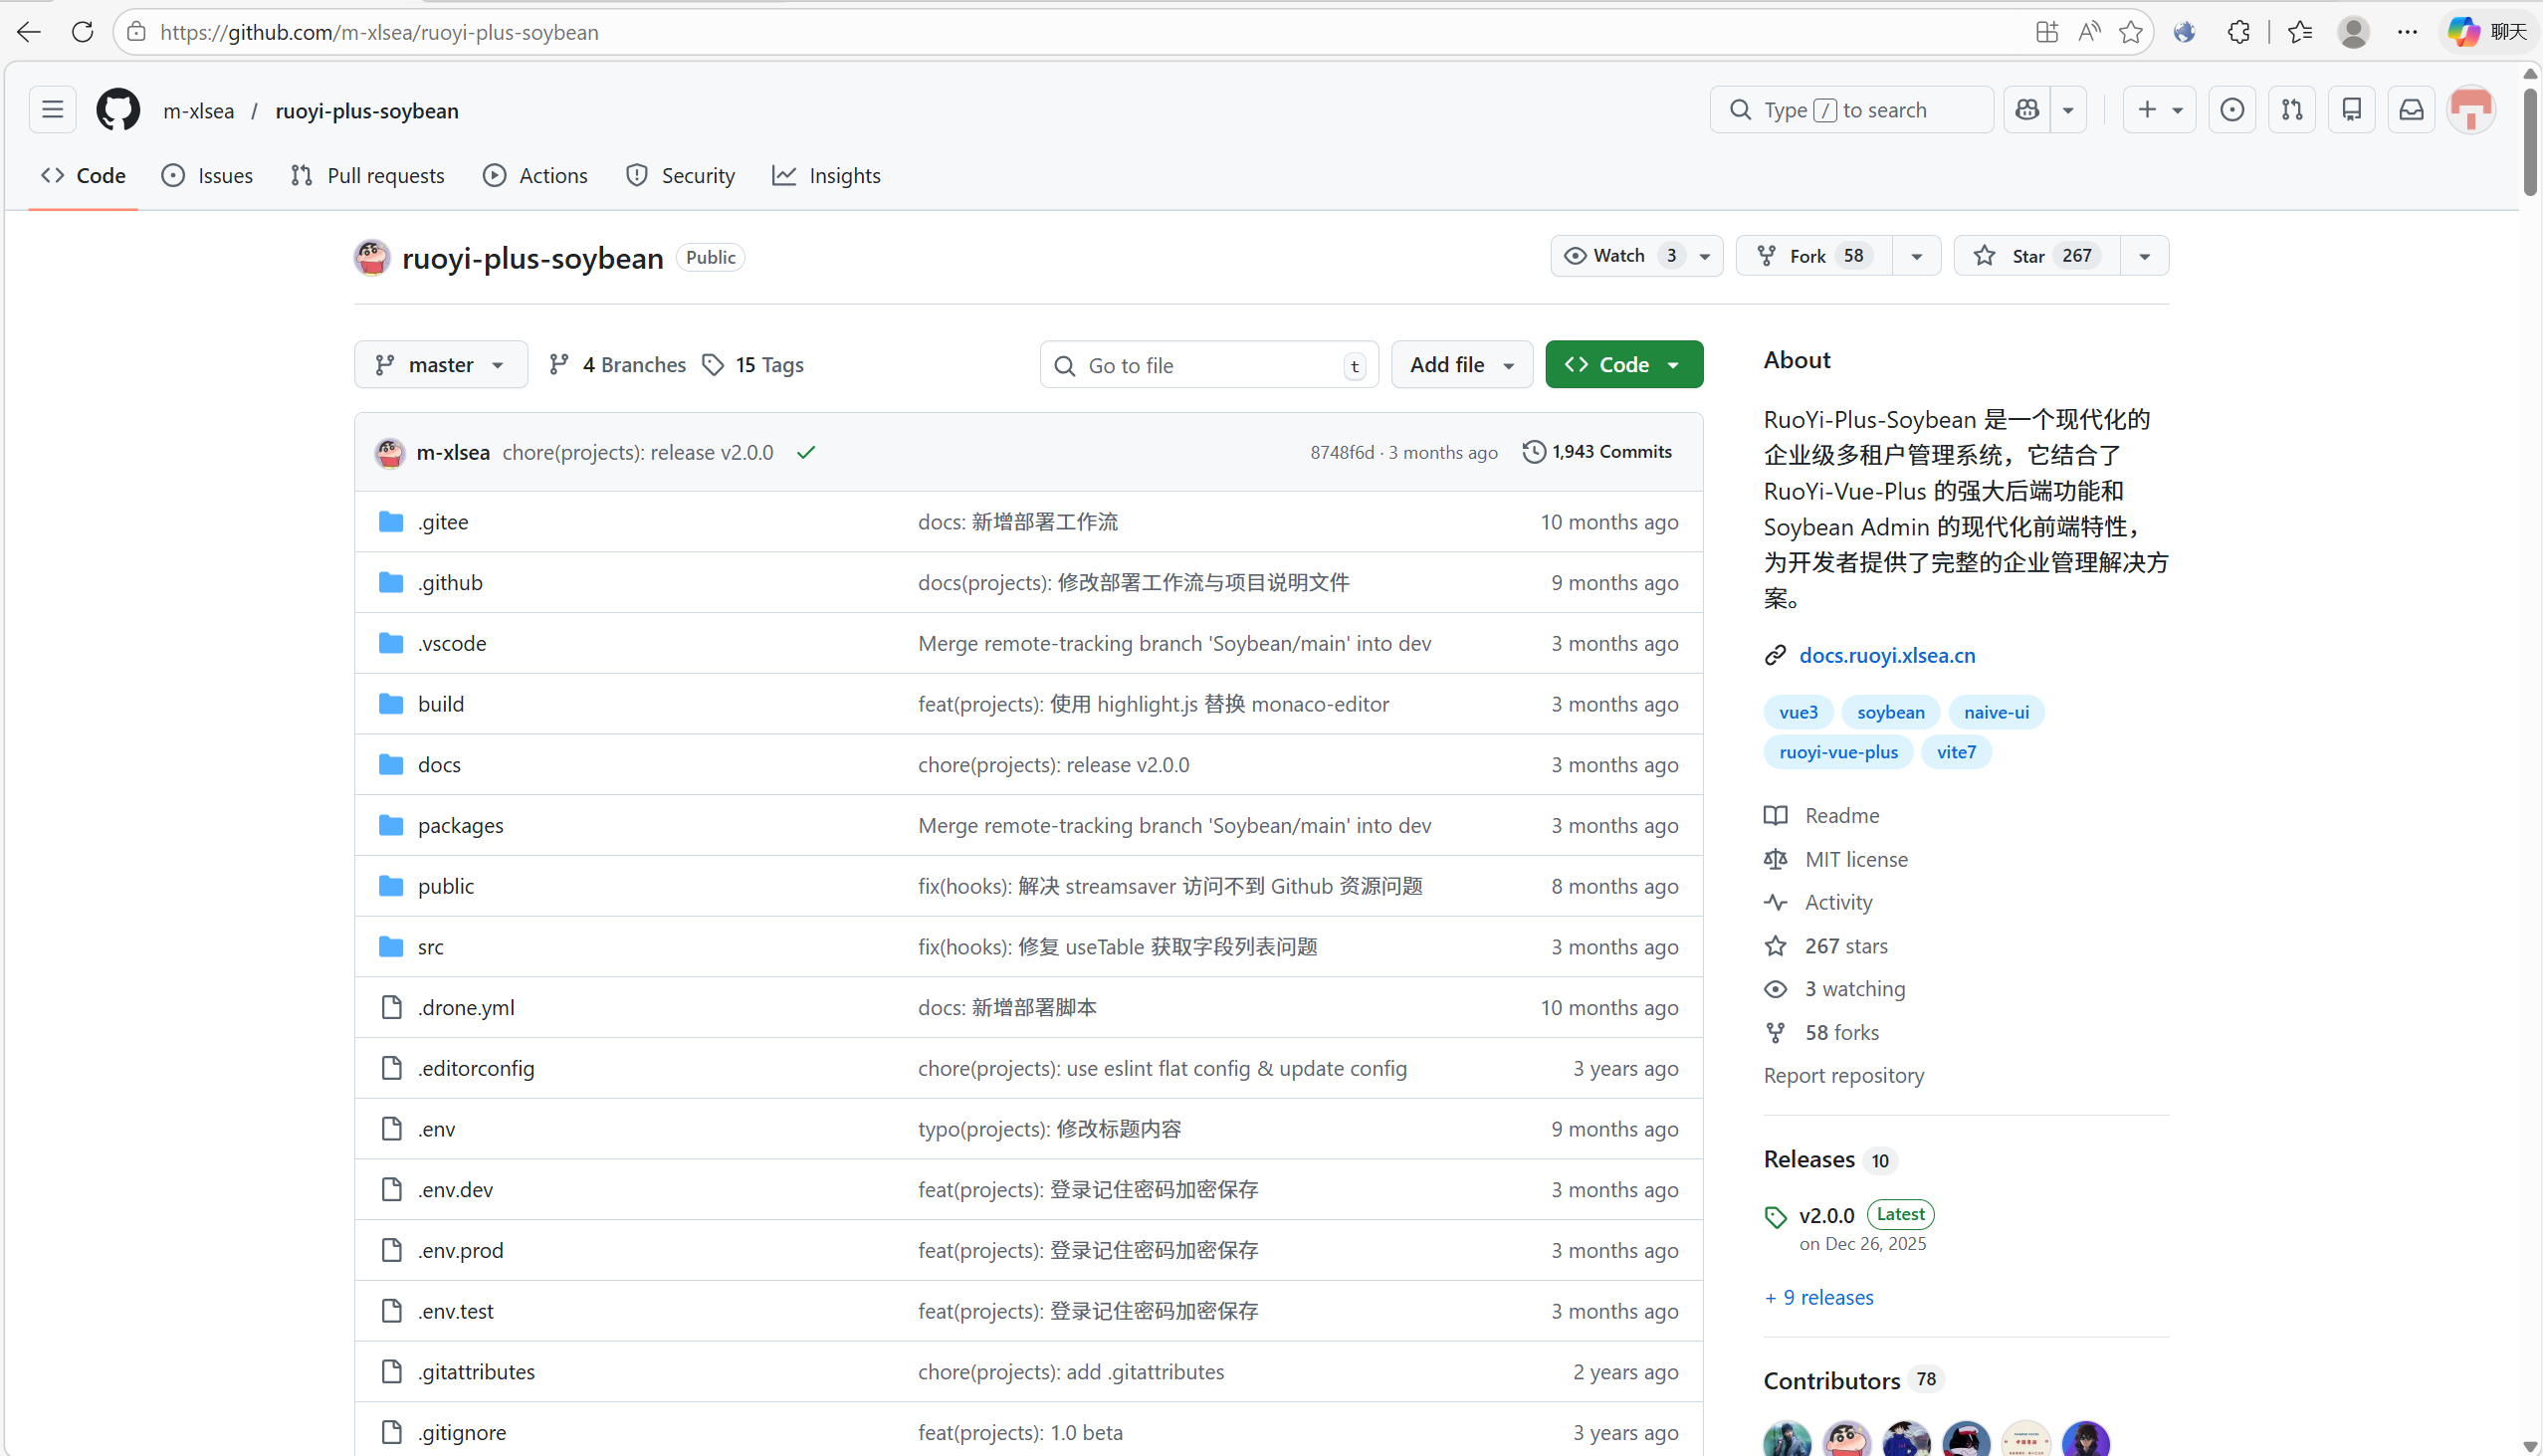2543x1456 pixels.
Task: Switch to the Pull requests tab
Action: tap(367, 176)
